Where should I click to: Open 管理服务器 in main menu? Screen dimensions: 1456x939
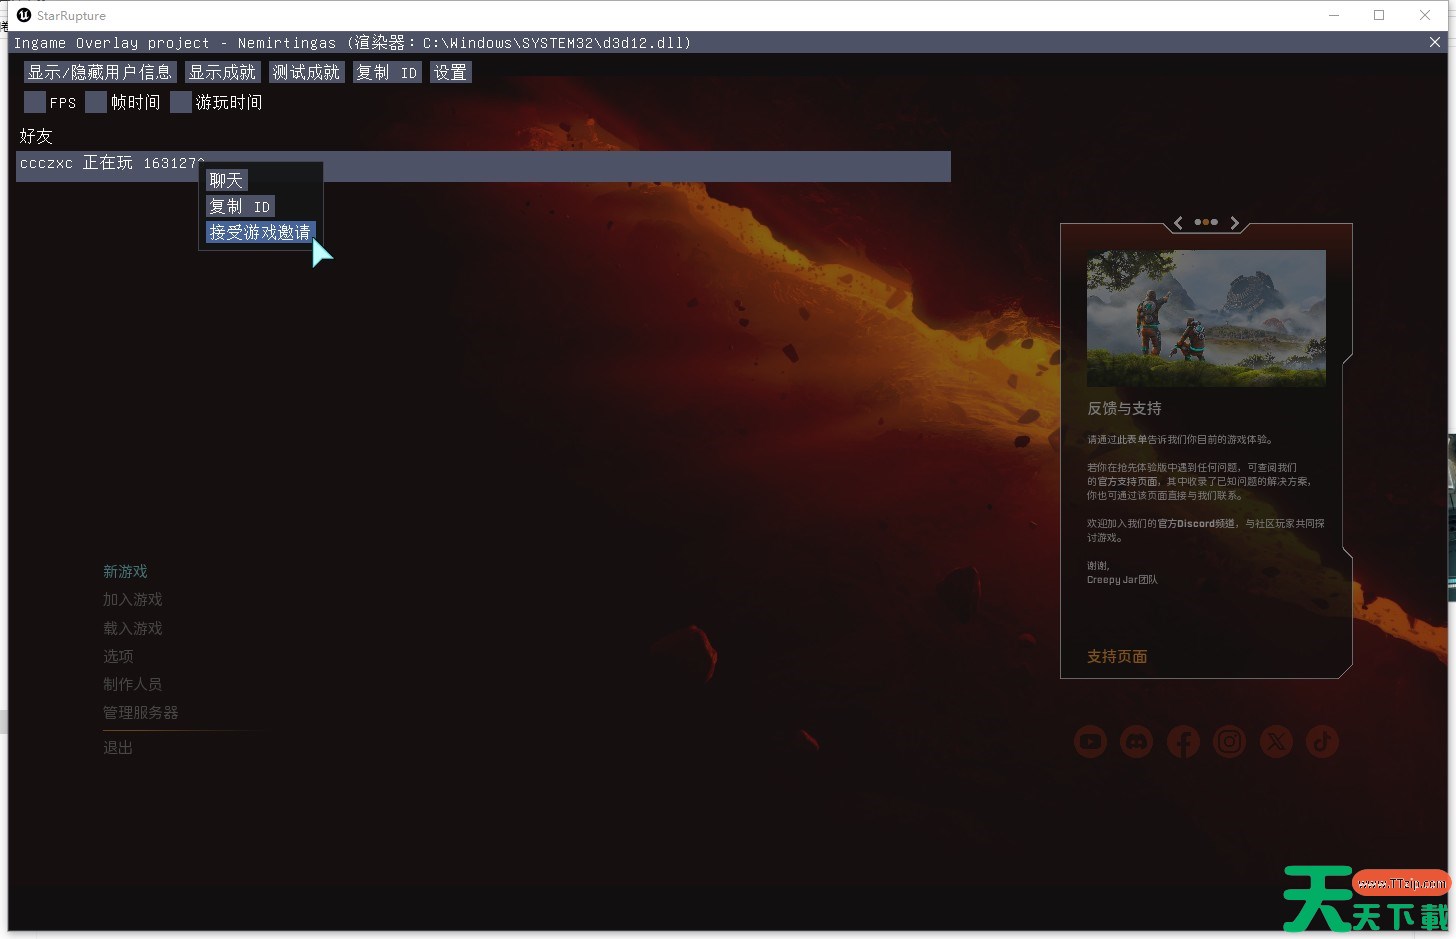coord(140,712)
